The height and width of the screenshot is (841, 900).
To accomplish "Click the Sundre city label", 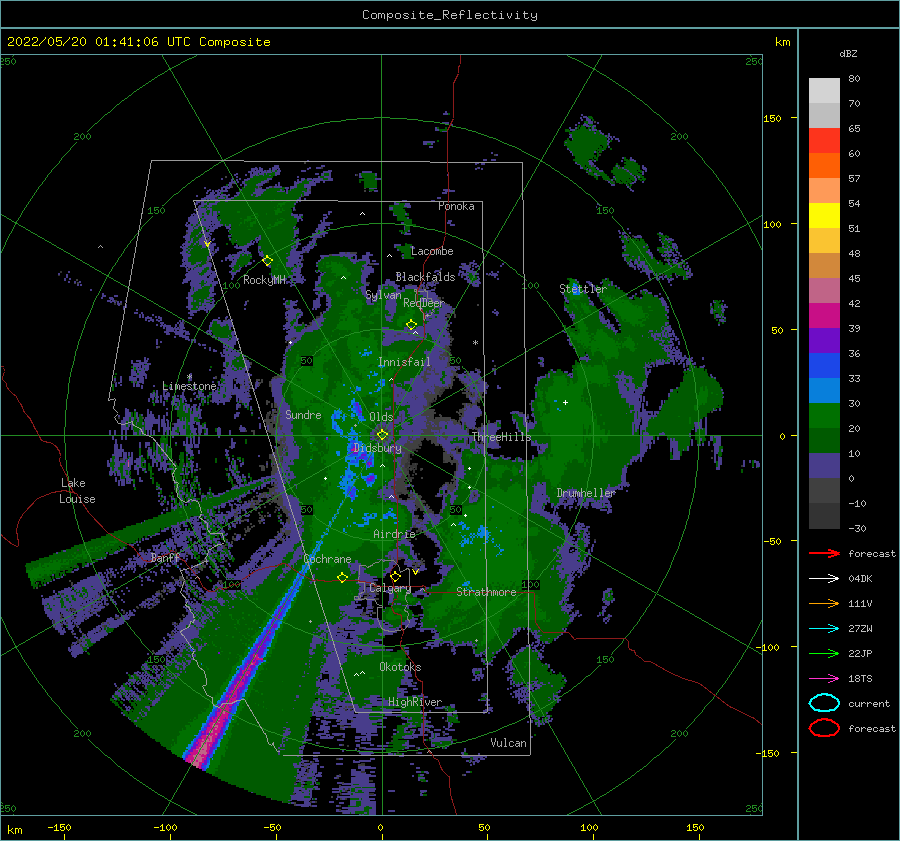I will click(x=303, y=414).
